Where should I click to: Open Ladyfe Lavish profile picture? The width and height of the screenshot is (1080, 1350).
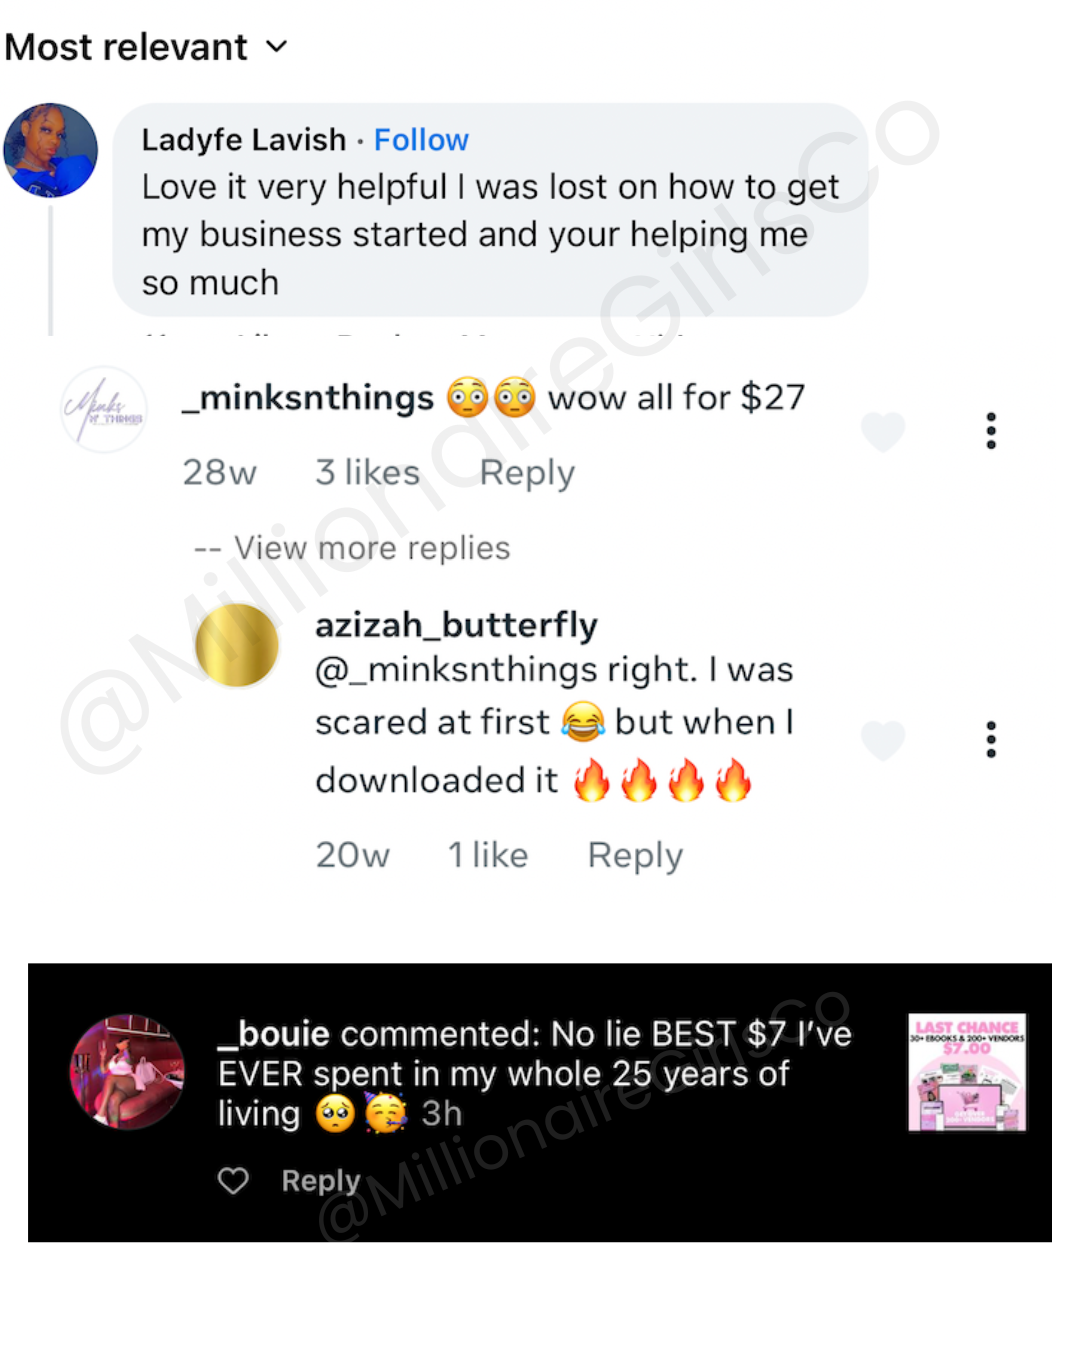(51, 150)
